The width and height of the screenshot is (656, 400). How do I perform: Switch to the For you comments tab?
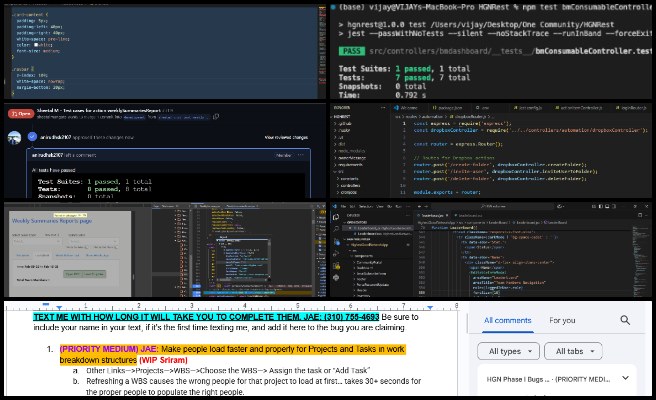point(562,320)
